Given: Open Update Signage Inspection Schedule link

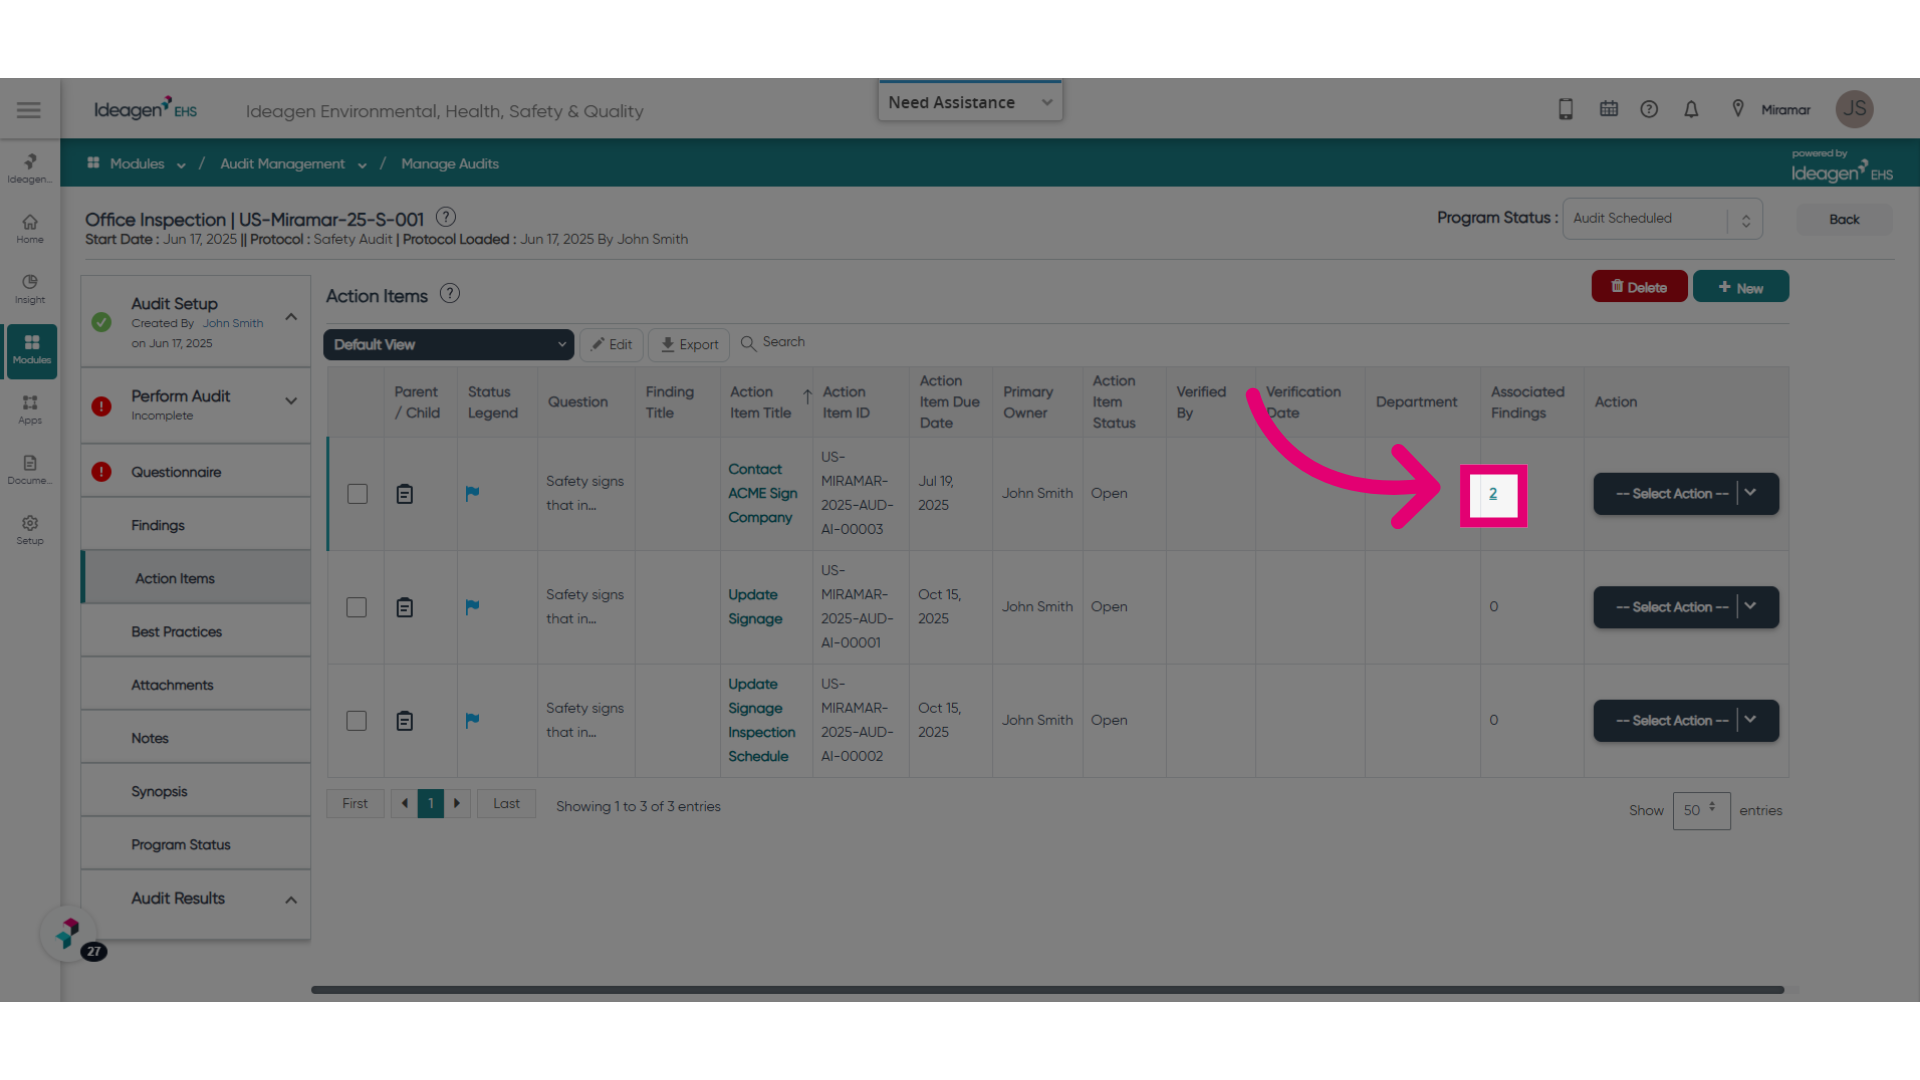Looking at the screenshot, I should coord(762,720).
